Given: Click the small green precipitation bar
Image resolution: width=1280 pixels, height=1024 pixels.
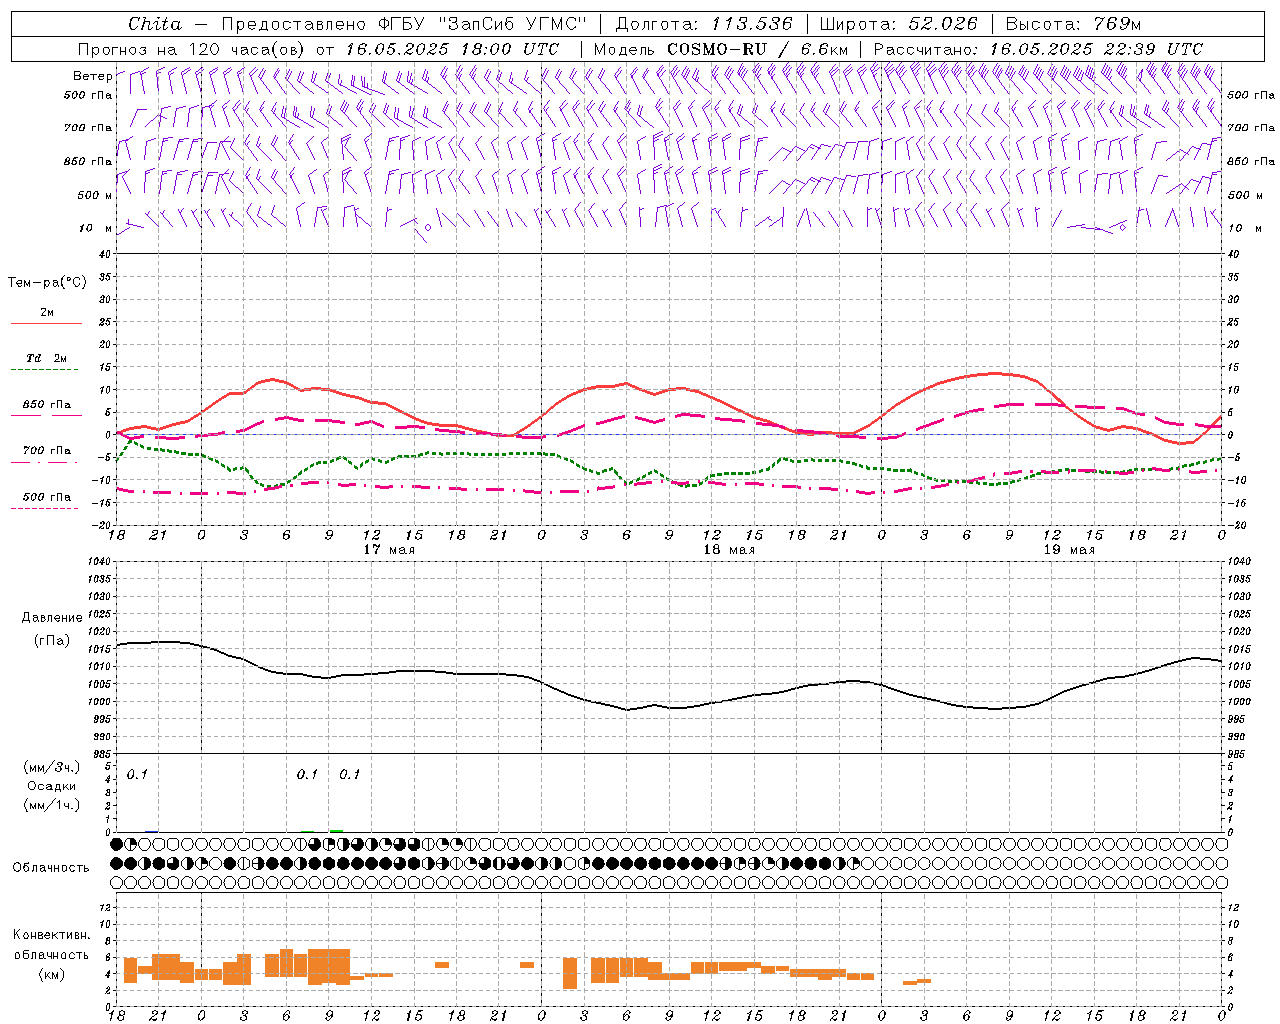Looking at the screenshot, I should pyautogui.click(x=337, y=830).
